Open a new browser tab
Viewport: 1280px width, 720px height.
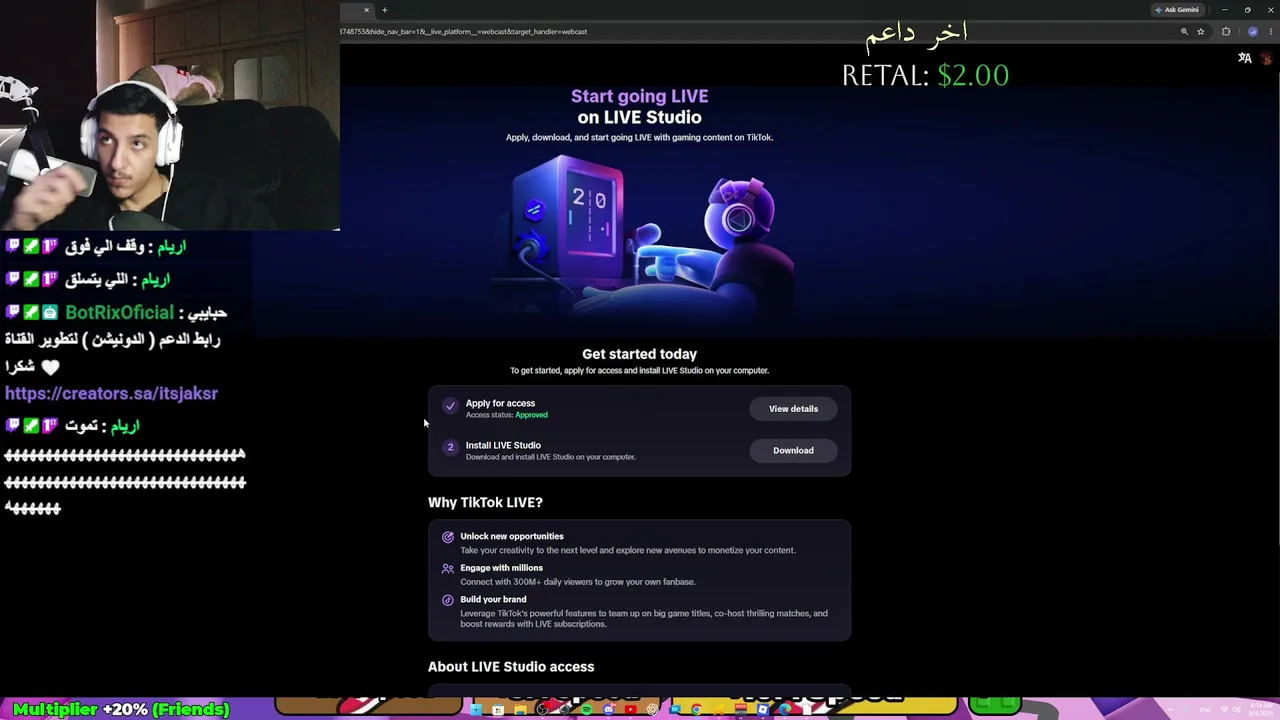point(384,10)
